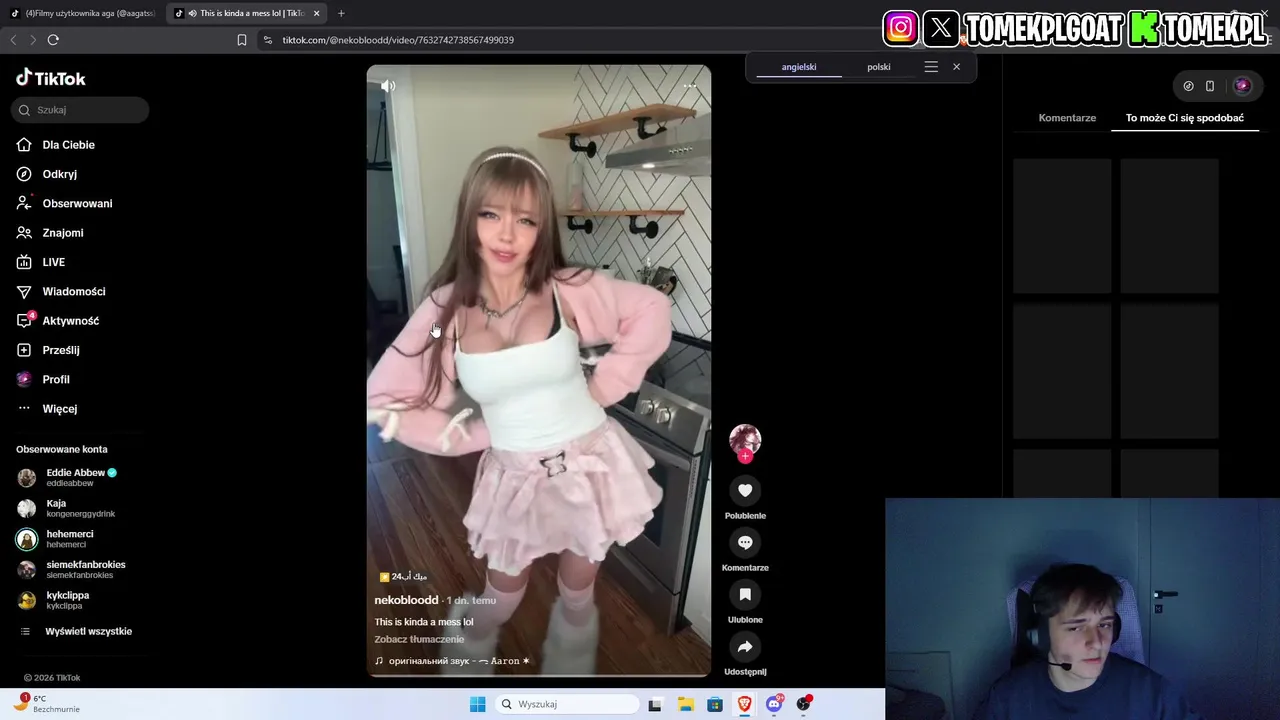This screenshot has height=720, width=1280.
Task: Select the To może Ci się spodobać tab
Action: [1185, 118]
